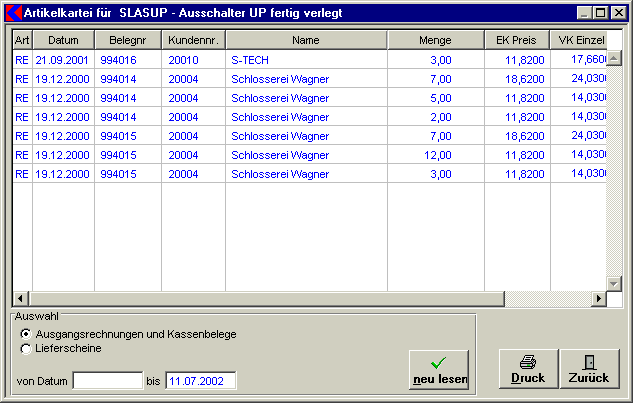The width and height of the screenshot is (633, 403).
Task: Sort by the Datum column header
Action: tap(63, 40)
